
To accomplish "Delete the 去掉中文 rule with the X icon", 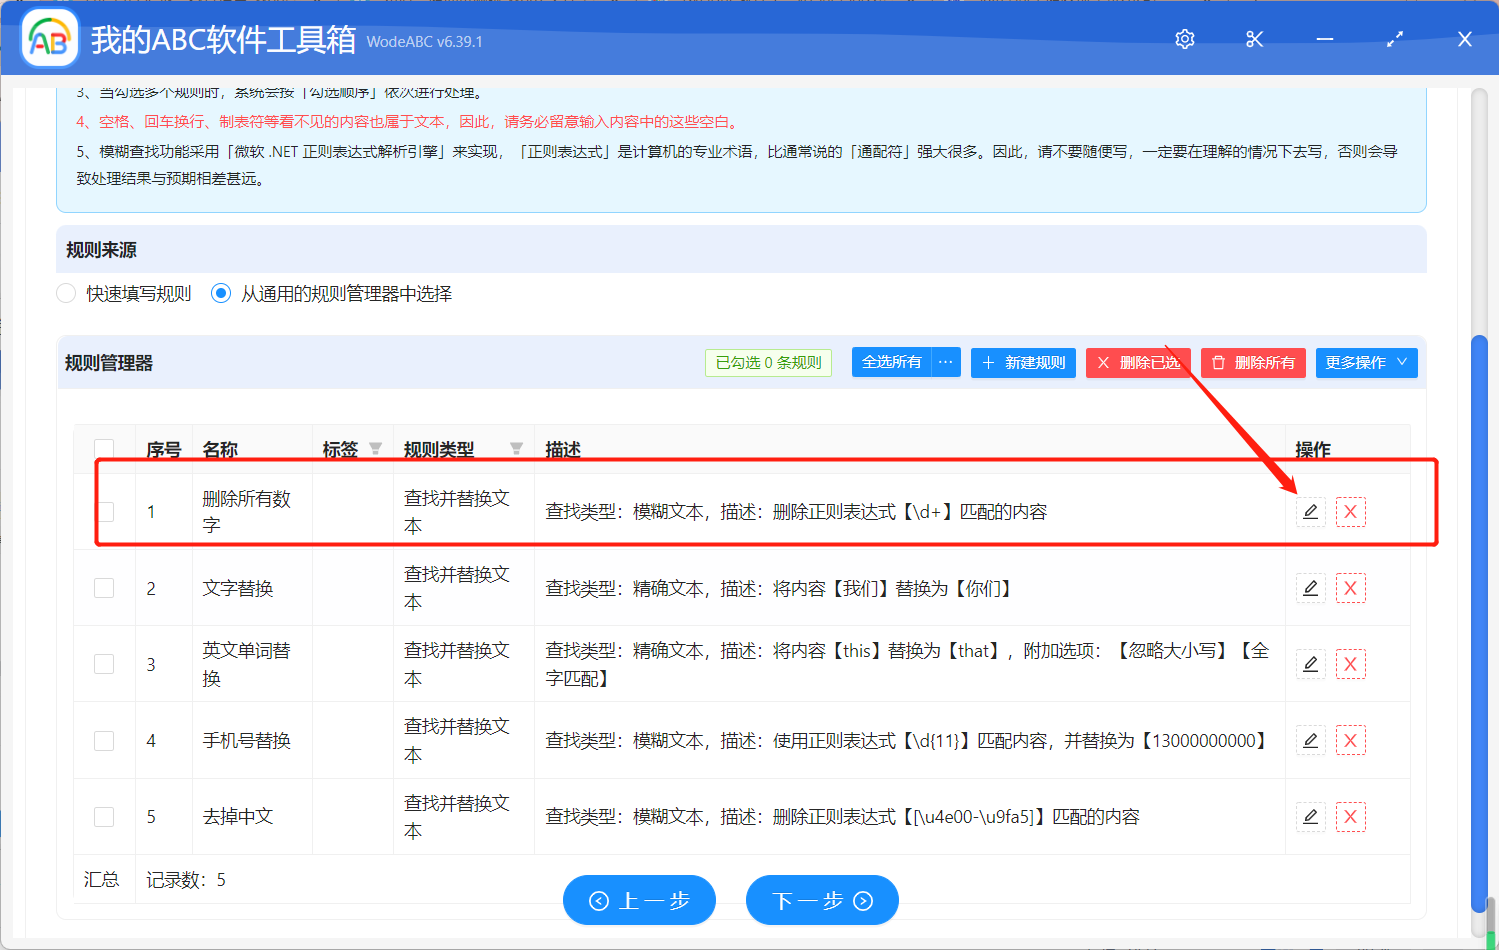I will [1350, 816].
